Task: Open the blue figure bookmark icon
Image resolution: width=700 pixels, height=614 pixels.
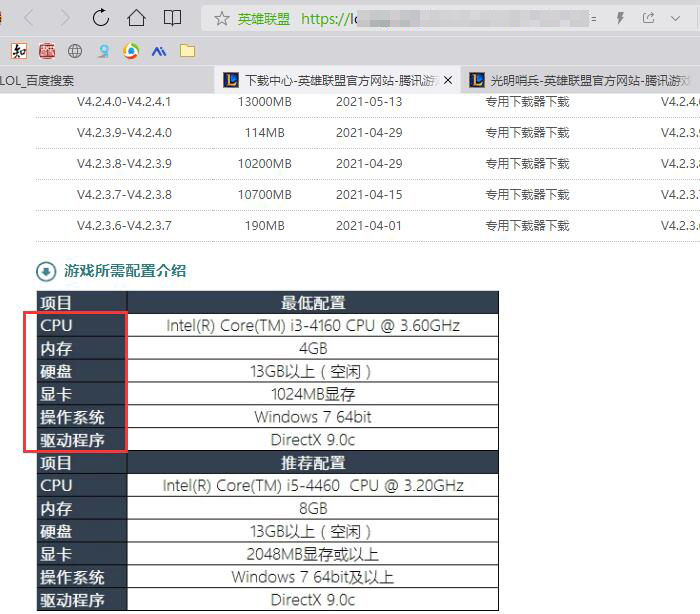Action: click(104, 52)
